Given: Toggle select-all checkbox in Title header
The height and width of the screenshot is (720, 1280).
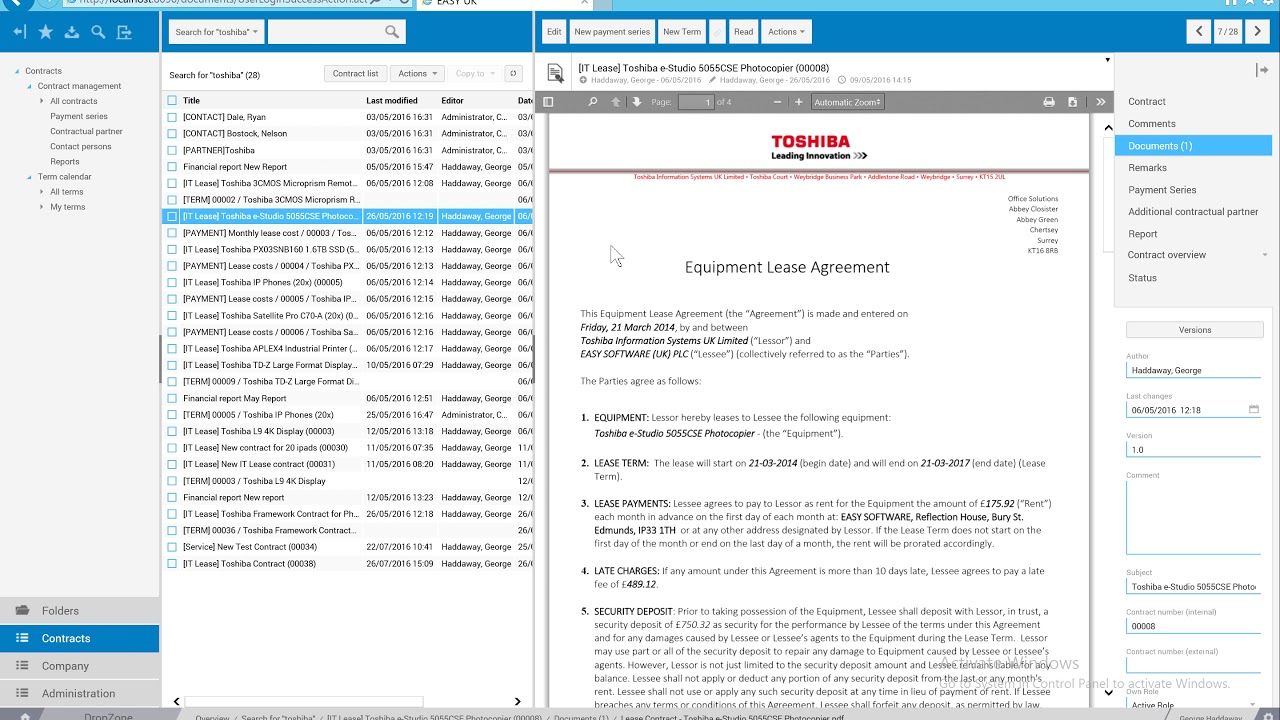Looking at the screenshot, I should point(172,100).
